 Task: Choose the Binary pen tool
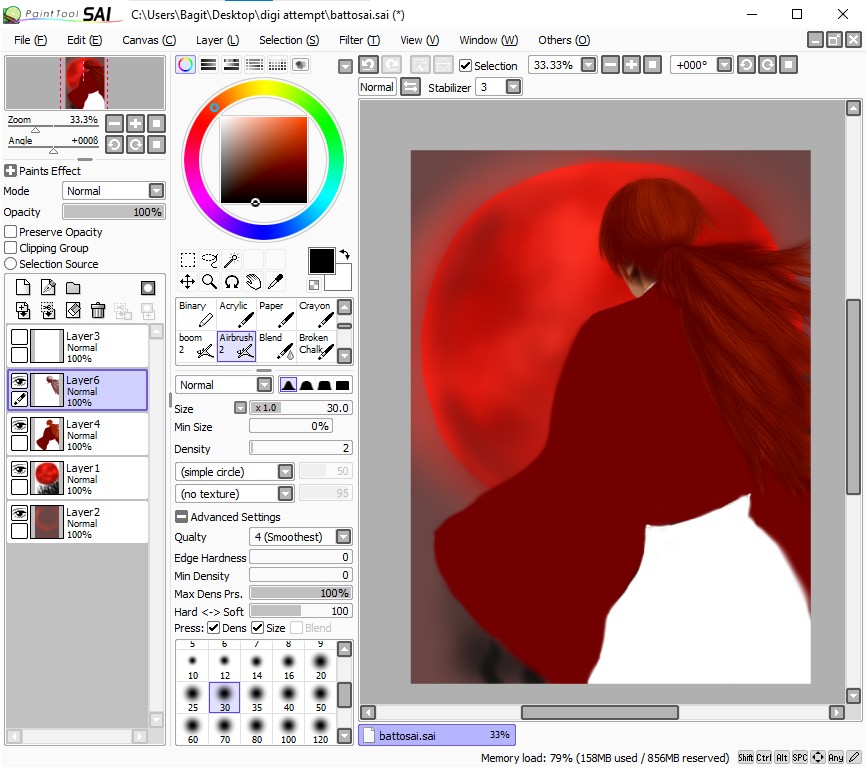(196, 314)
